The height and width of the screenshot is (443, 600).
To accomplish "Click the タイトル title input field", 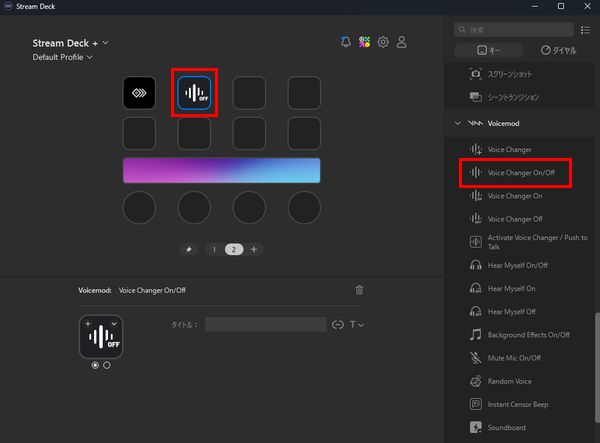I will tap(266, 325).
